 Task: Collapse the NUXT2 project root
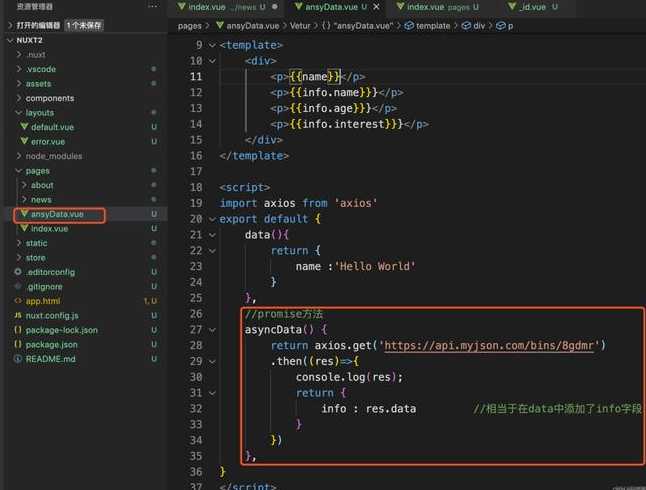click(10, 40)
